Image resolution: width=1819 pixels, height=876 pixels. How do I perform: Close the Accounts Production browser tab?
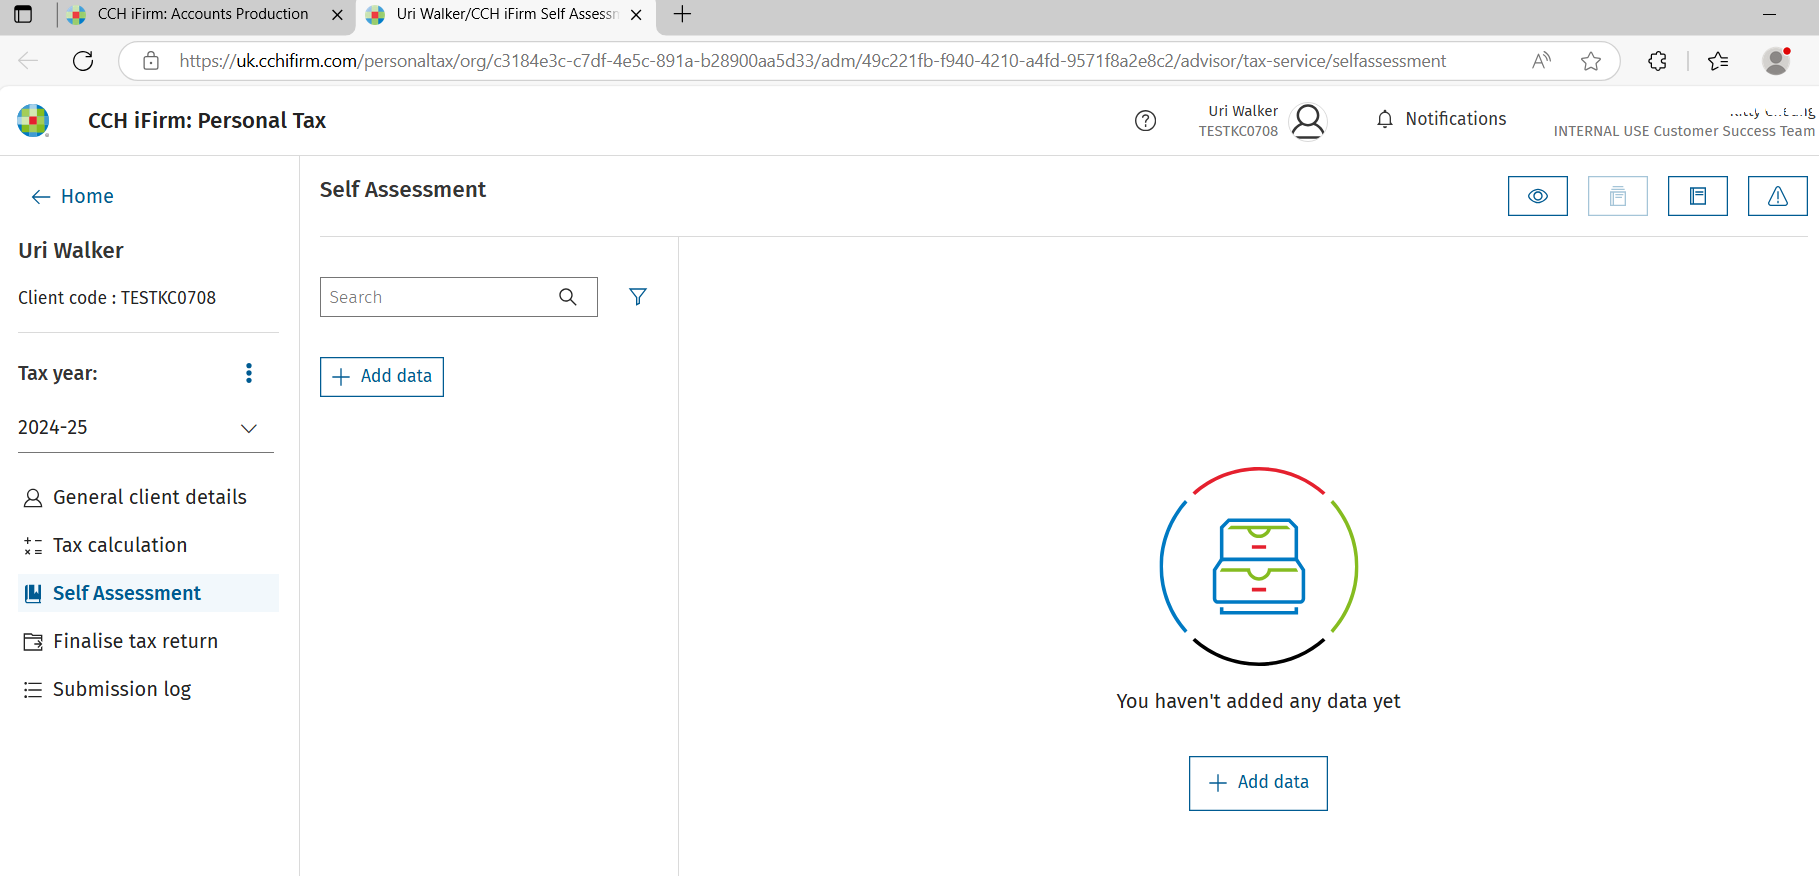pos(337,15)
